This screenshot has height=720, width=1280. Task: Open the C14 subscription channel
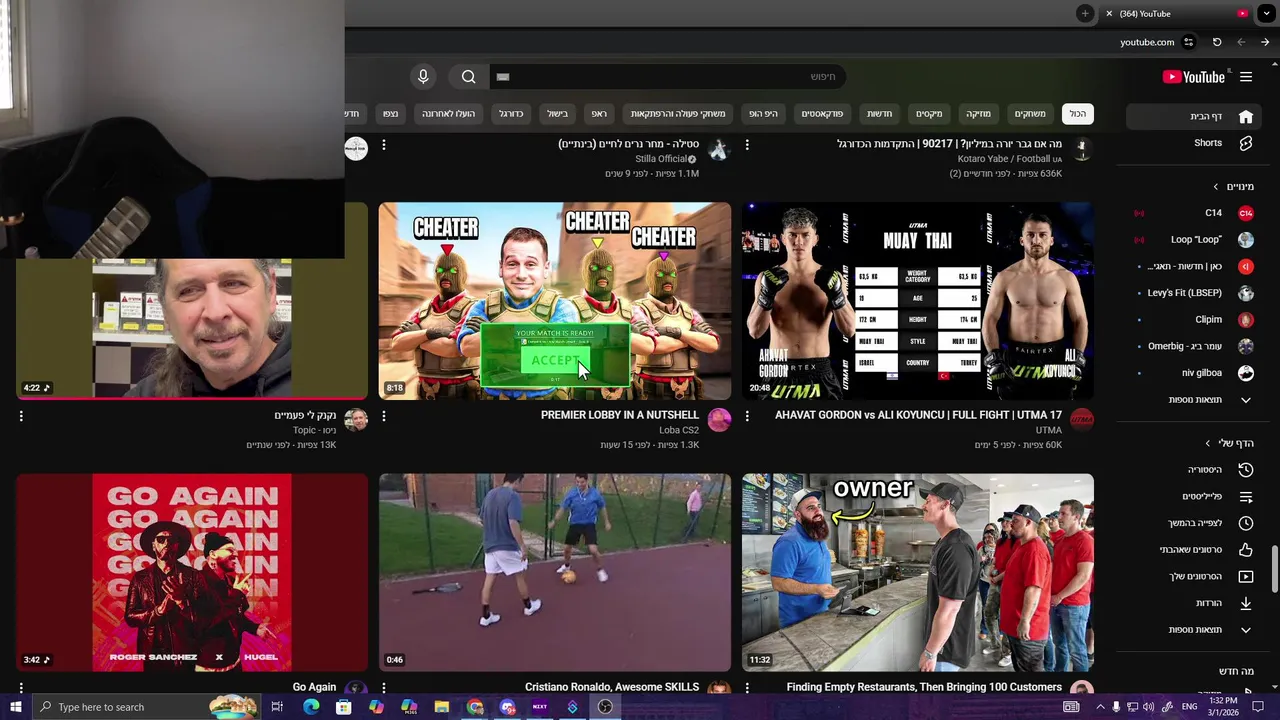pyautogui.click(x=1193, y=213)
